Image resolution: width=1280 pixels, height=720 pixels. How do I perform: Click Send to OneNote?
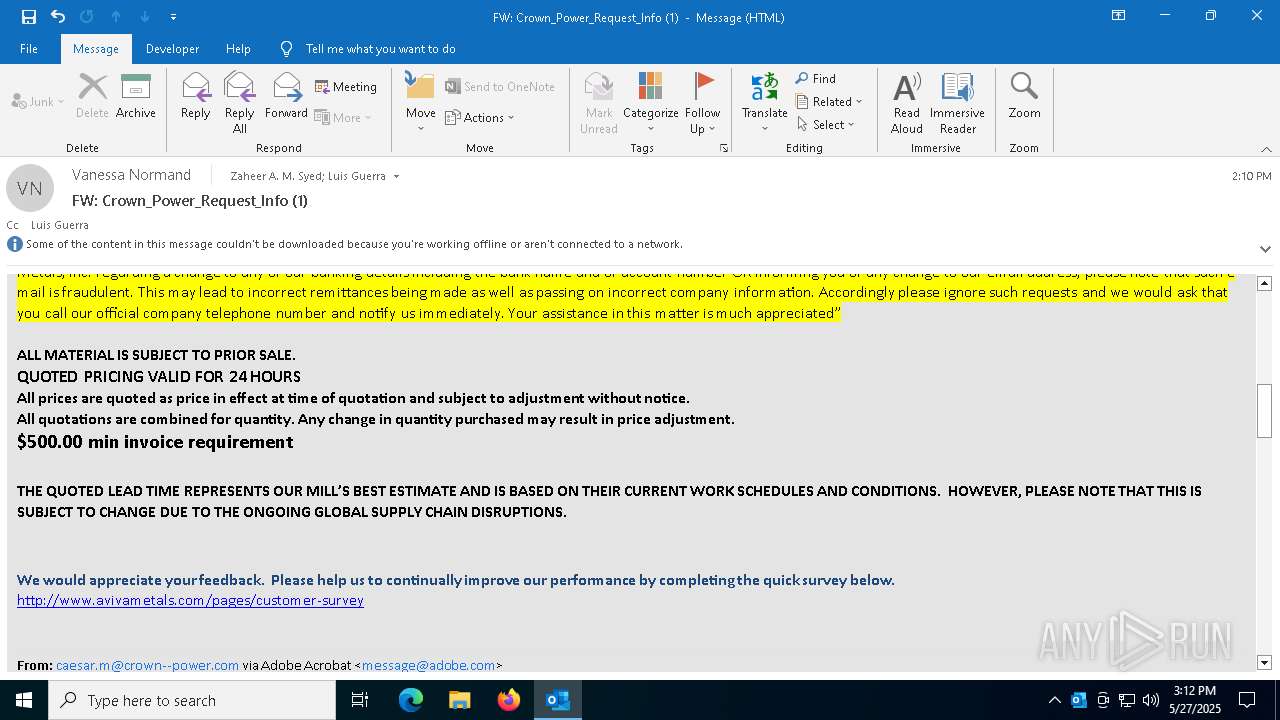[x=500, y=87]
